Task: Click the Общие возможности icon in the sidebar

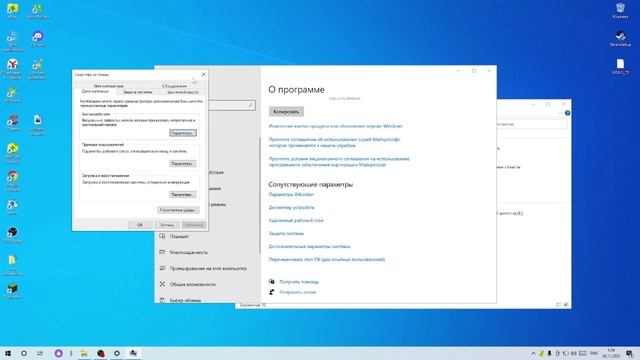Action: (162, 284)
